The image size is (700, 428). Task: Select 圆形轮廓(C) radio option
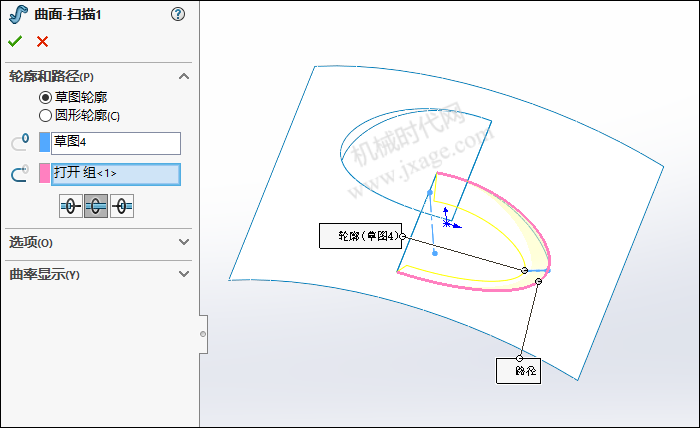pos(45,116)
